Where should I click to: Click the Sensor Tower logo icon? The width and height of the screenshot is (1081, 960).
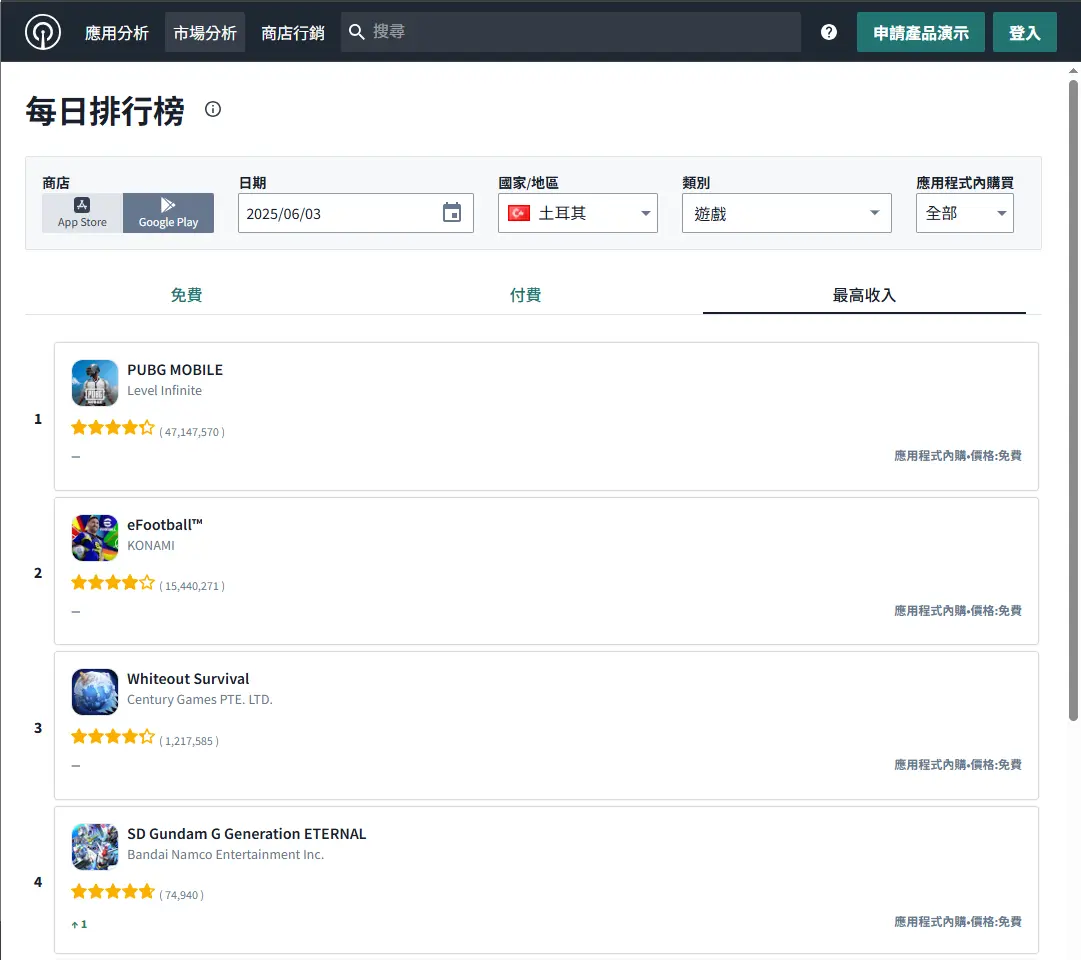[x=43, y=32]
